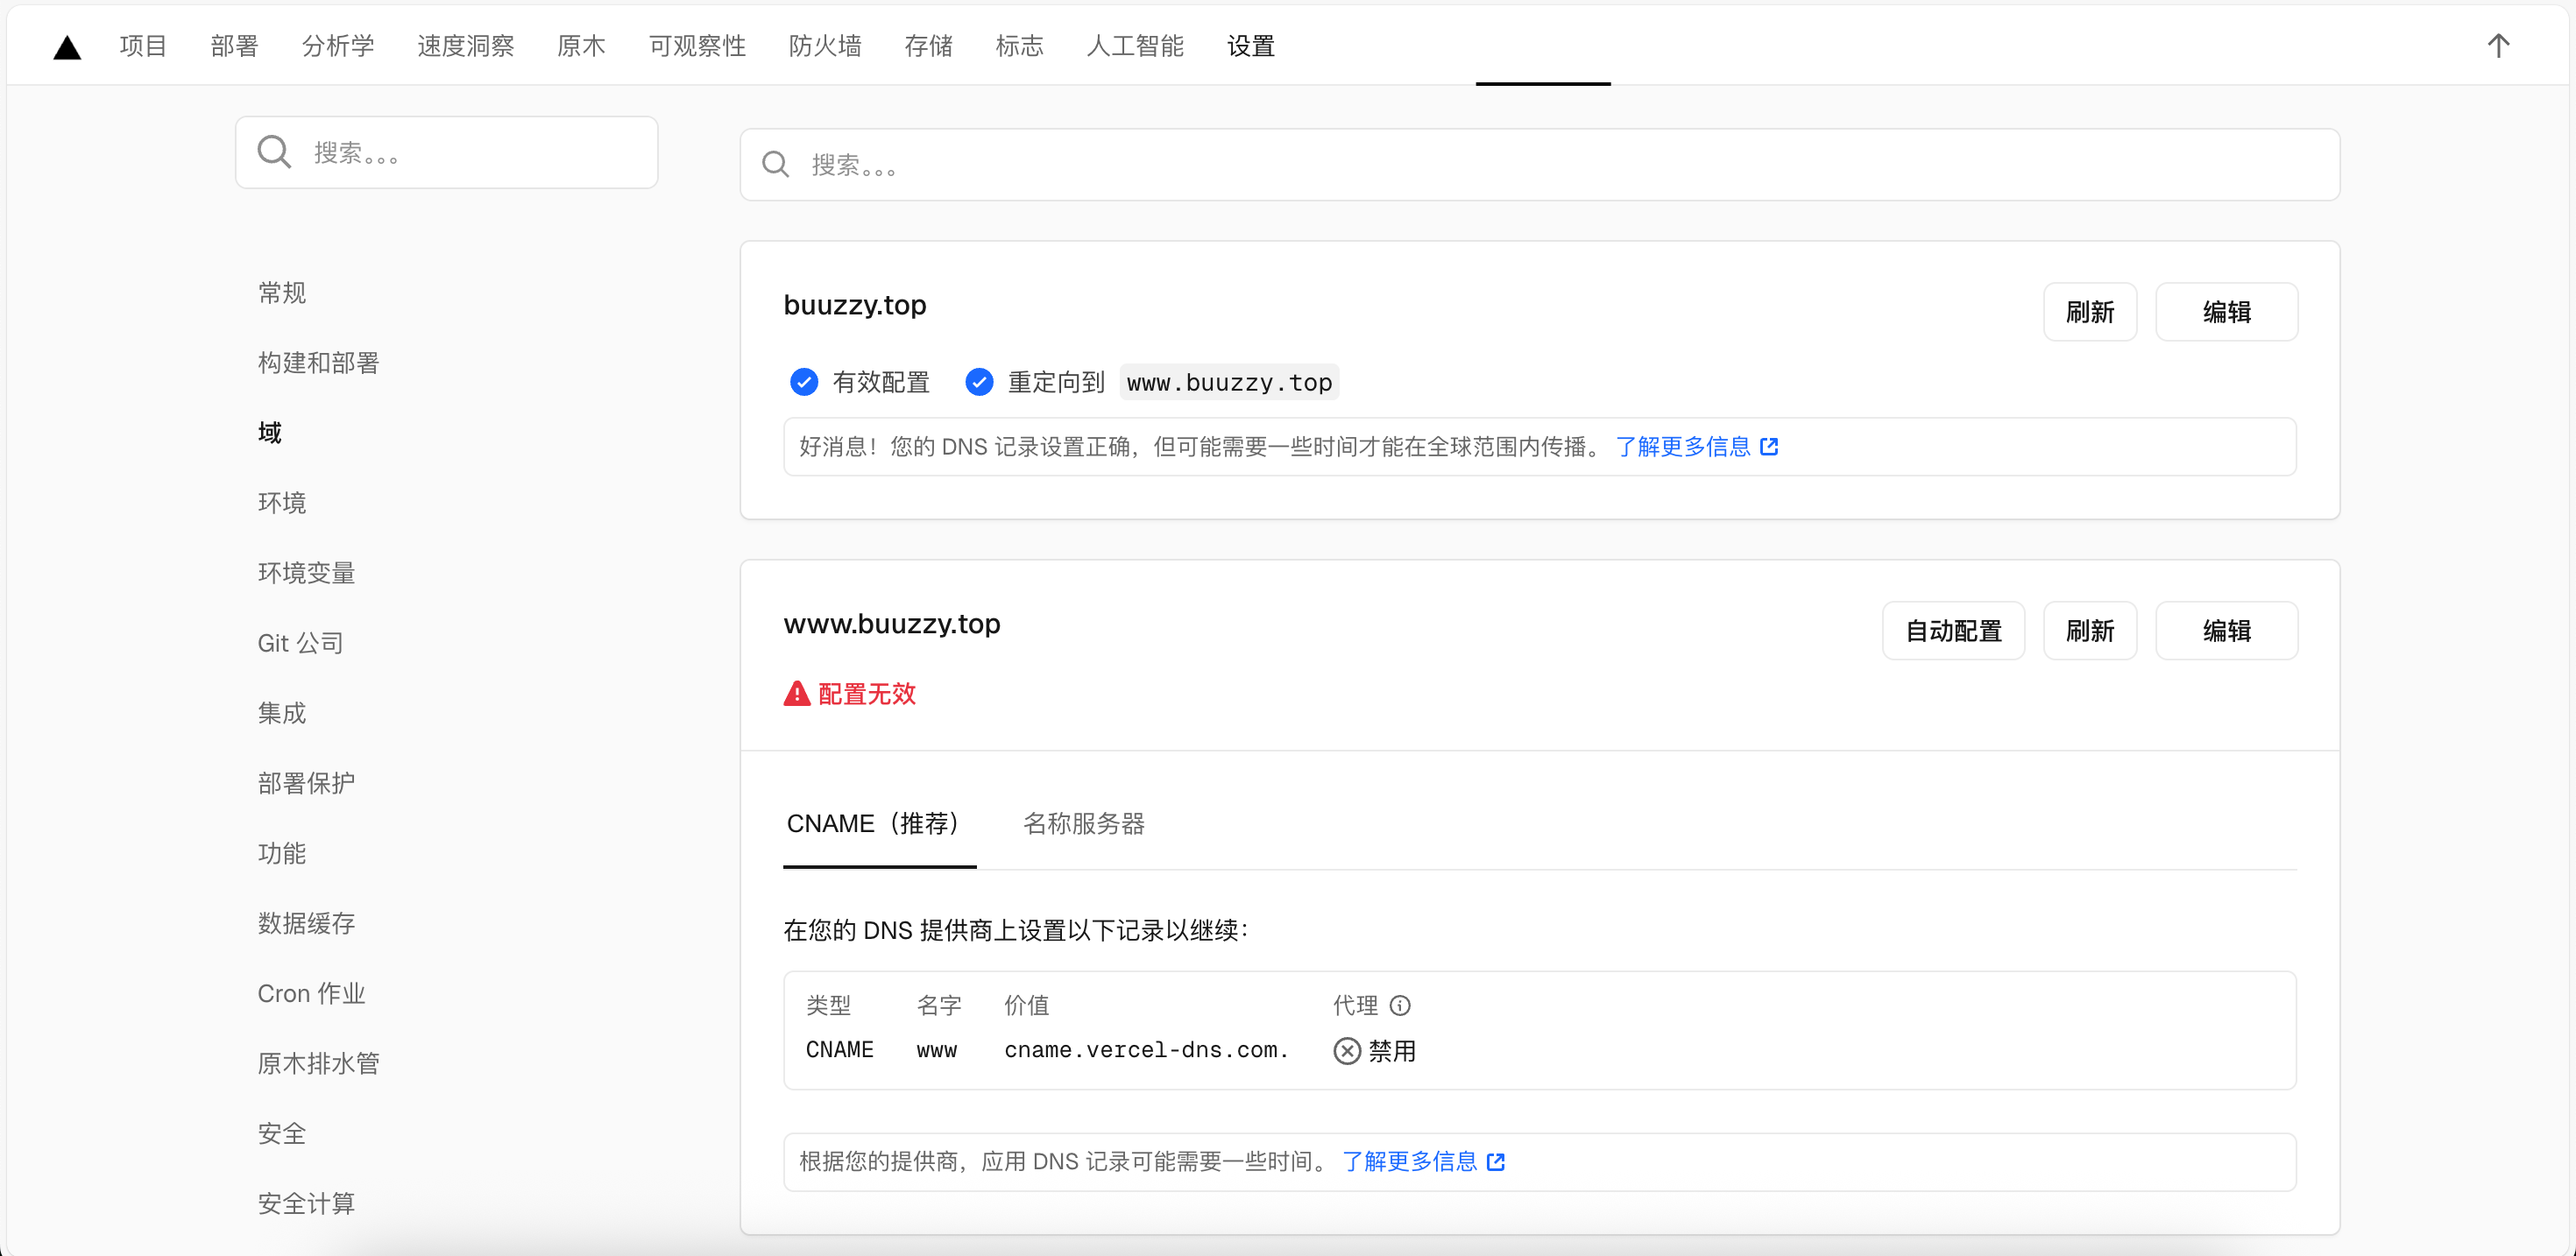This screenshot has width=2576, height=1256.
Task: Click the info icon beside 代理
Action: 1400,1005
